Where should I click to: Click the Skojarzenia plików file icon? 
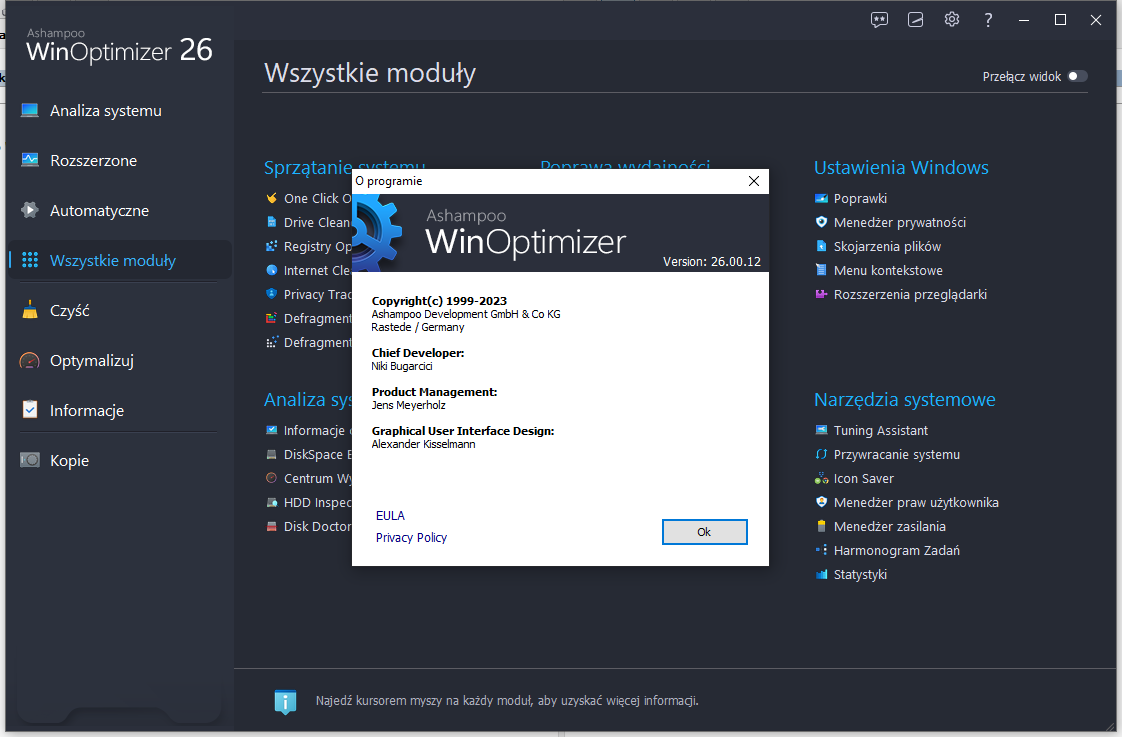click(x=821, y=246)
